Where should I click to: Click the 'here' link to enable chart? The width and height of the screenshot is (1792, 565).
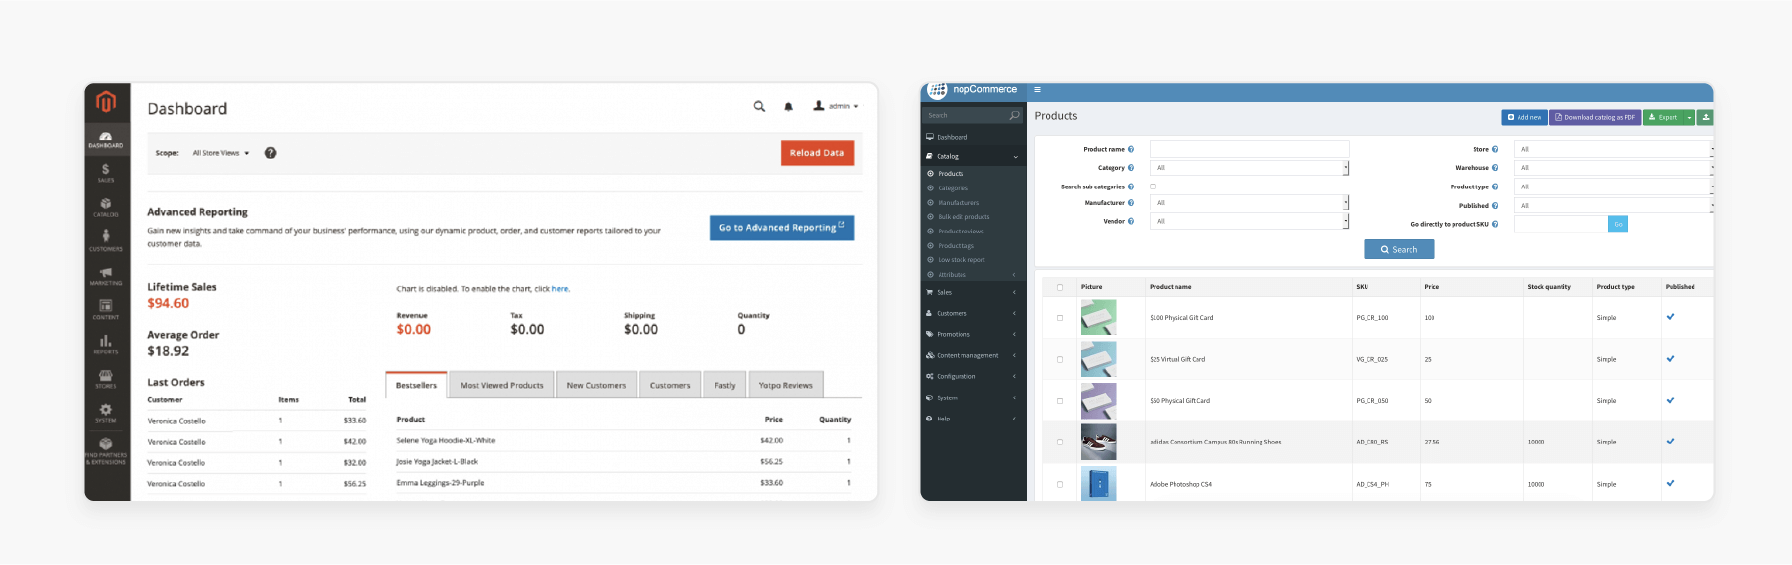[560, 289]
